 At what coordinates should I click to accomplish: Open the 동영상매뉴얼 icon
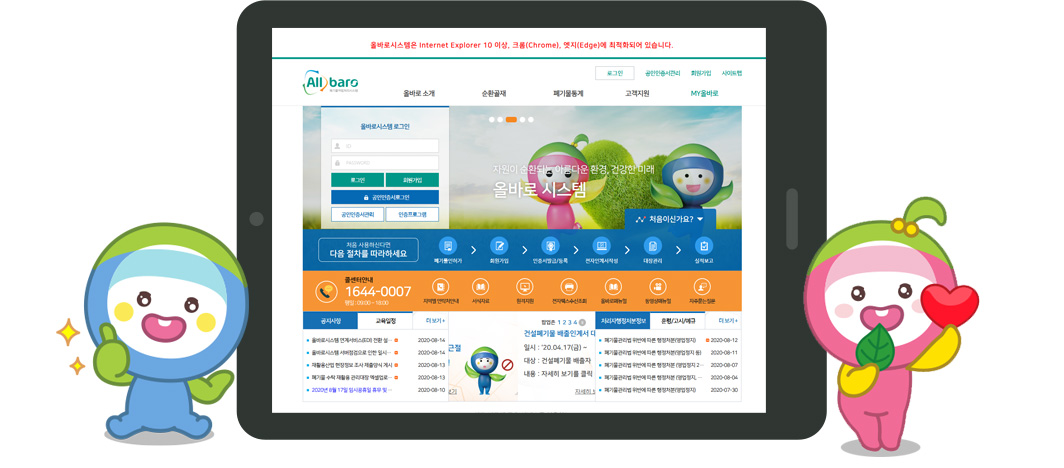point(658,286)
